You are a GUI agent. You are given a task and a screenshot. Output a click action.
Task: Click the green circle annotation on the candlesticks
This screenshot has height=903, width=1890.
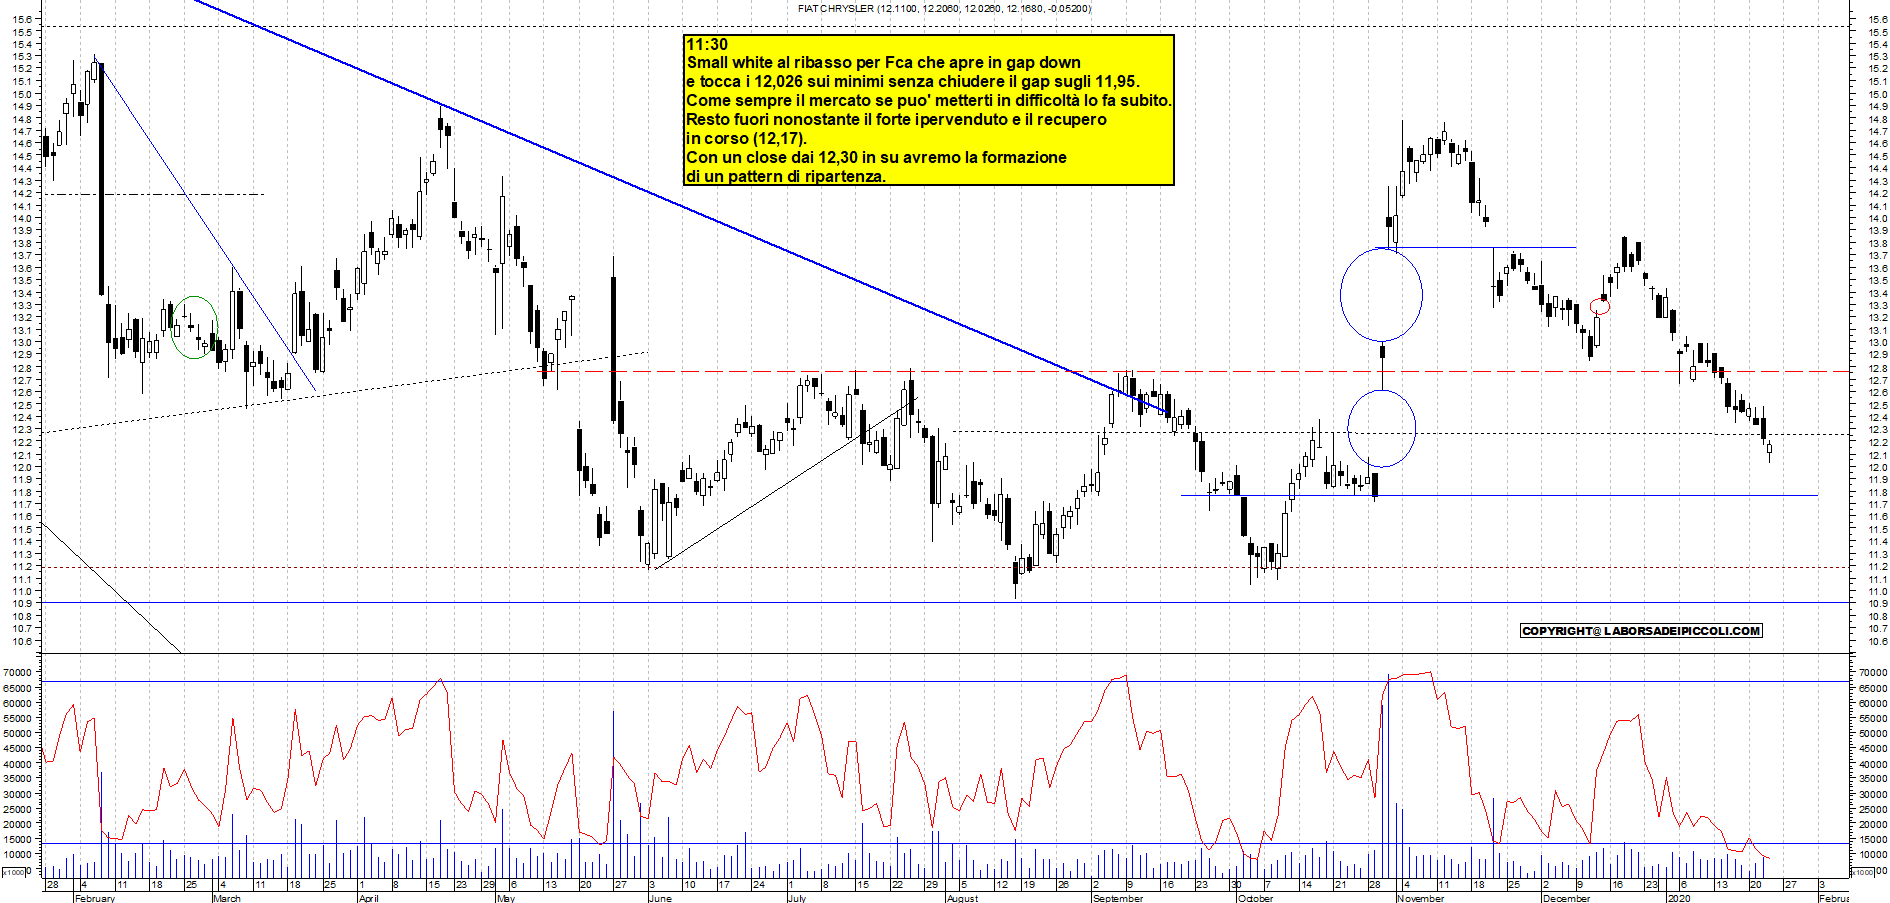[194, 327]
